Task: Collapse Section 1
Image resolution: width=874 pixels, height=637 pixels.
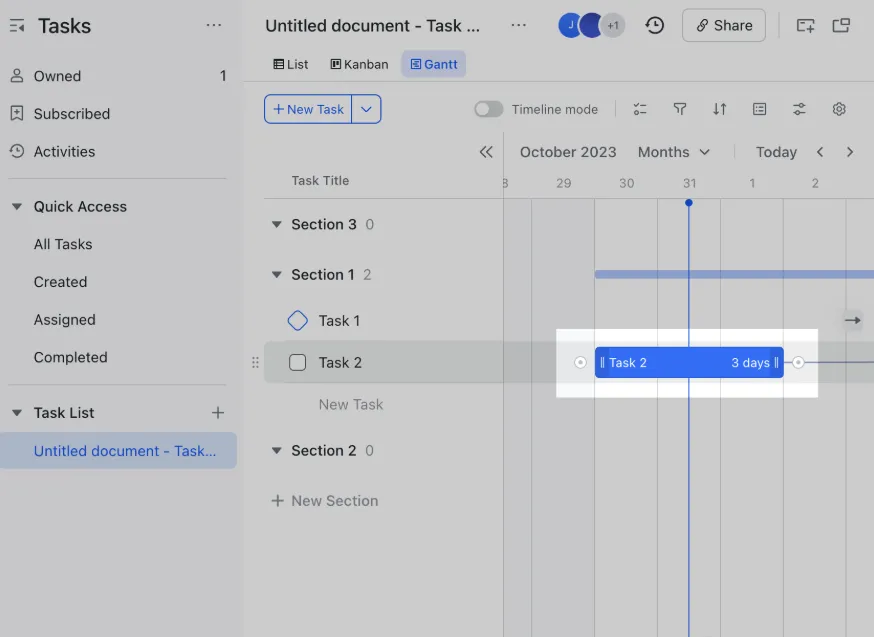Action: (x=276, y=275)
